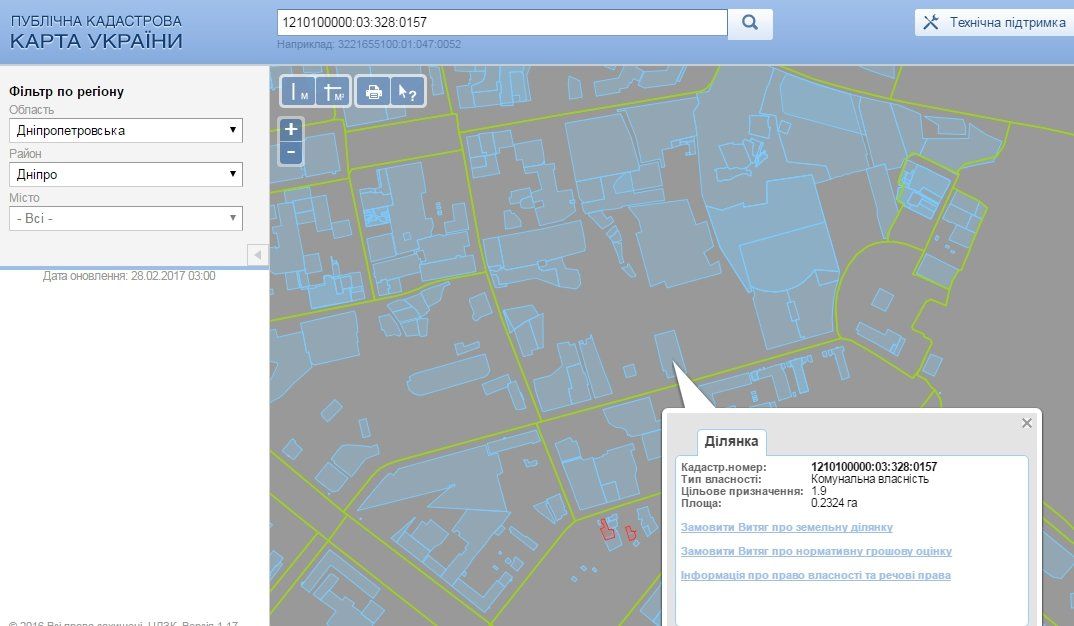Viewport: 1074px width, 626px height.
Task: Click the land parcel extract order link
Action: pyautogui.click(x=786, y=527)
